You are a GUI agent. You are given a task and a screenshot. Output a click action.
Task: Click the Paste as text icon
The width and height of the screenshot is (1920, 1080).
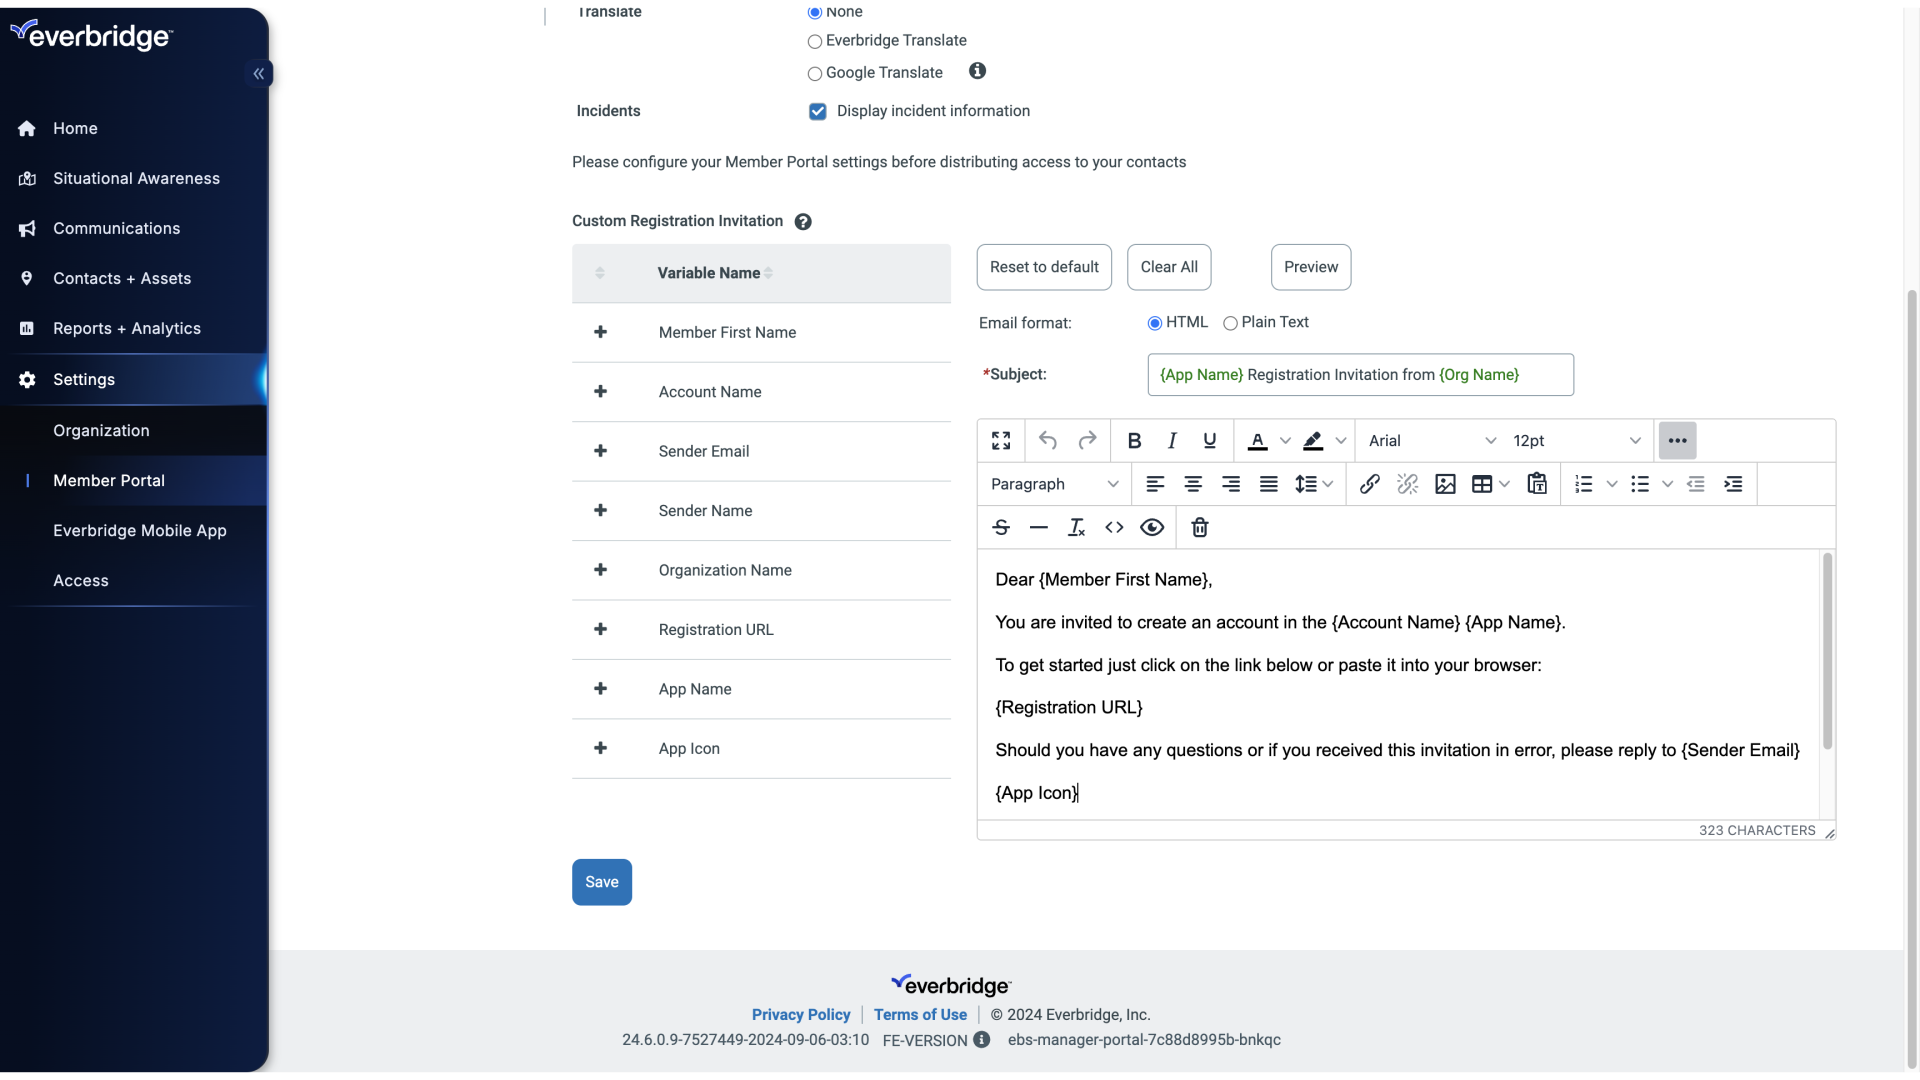coord(1537,484)
